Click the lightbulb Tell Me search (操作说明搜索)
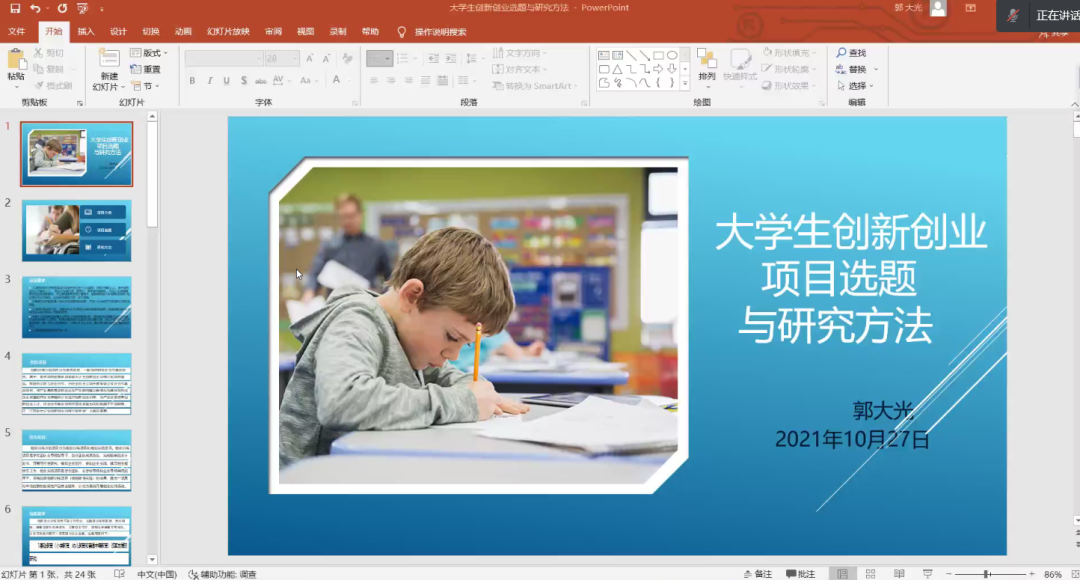This screenshot has width=1080, height=580. coord(402,32)
